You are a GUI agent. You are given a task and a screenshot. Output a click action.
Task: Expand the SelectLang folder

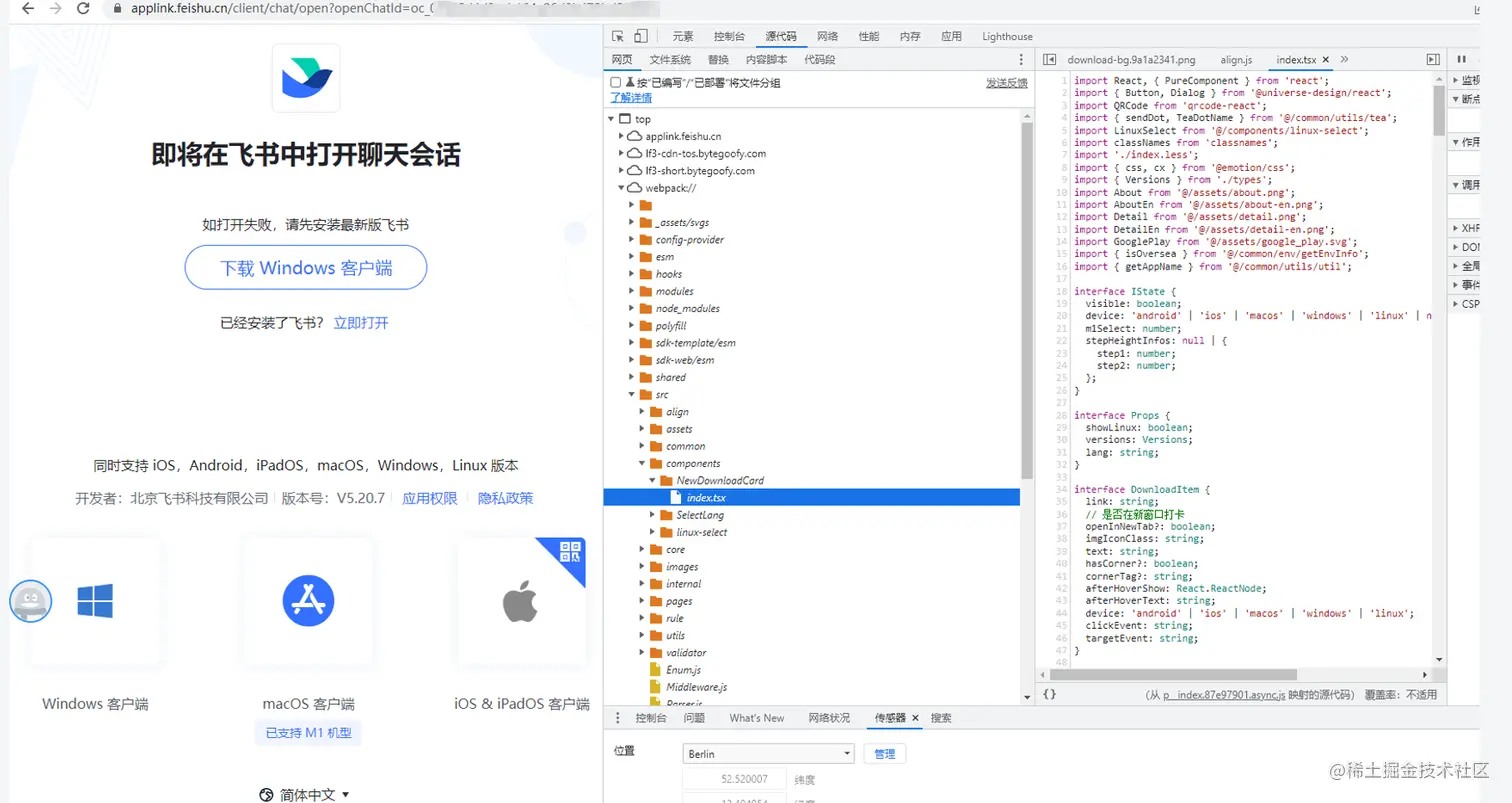point(652,515)
